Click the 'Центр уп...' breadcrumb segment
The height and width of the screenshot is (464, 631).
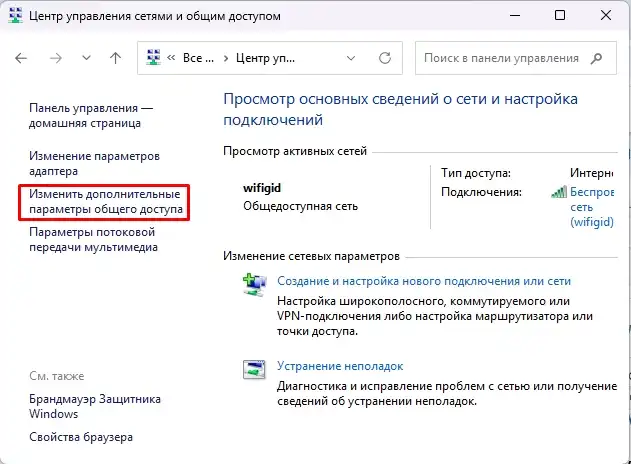[265, 58]
